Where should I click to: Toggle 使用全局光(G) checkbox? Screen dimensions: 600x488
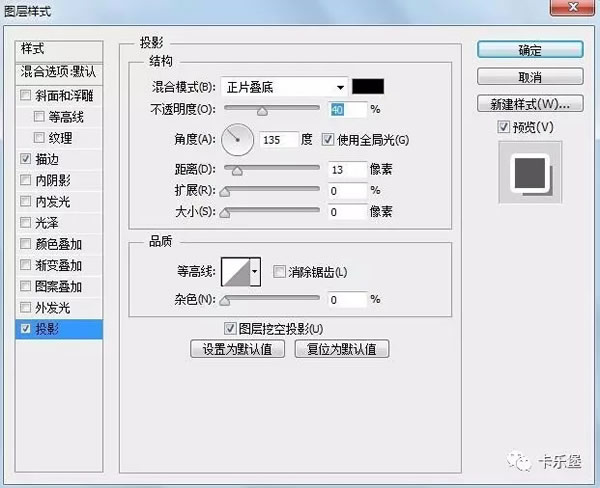[328, 139]
